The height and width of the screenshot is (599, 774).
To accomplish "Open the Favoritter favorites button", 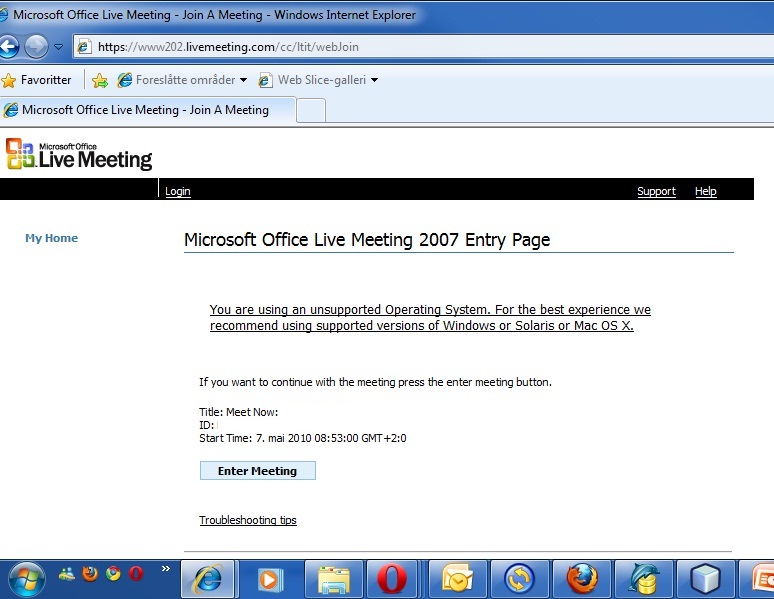I will [37, 80].
